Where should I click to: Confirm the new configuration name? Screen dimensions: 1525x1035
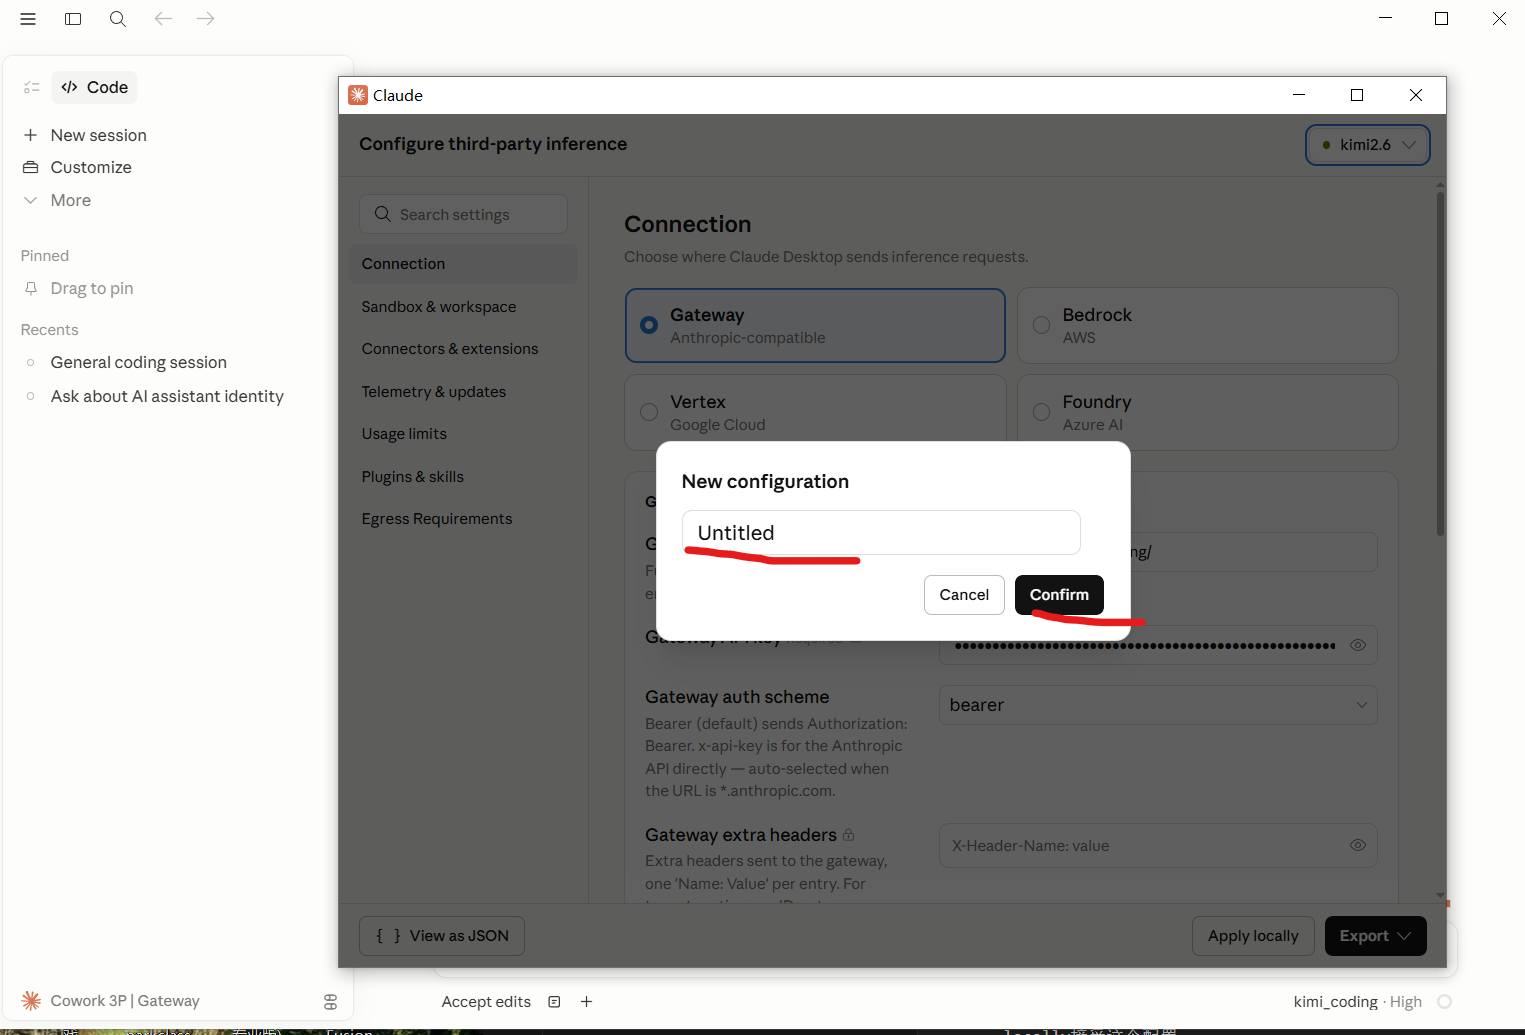pyautogui.click(x=1059, y=595)
